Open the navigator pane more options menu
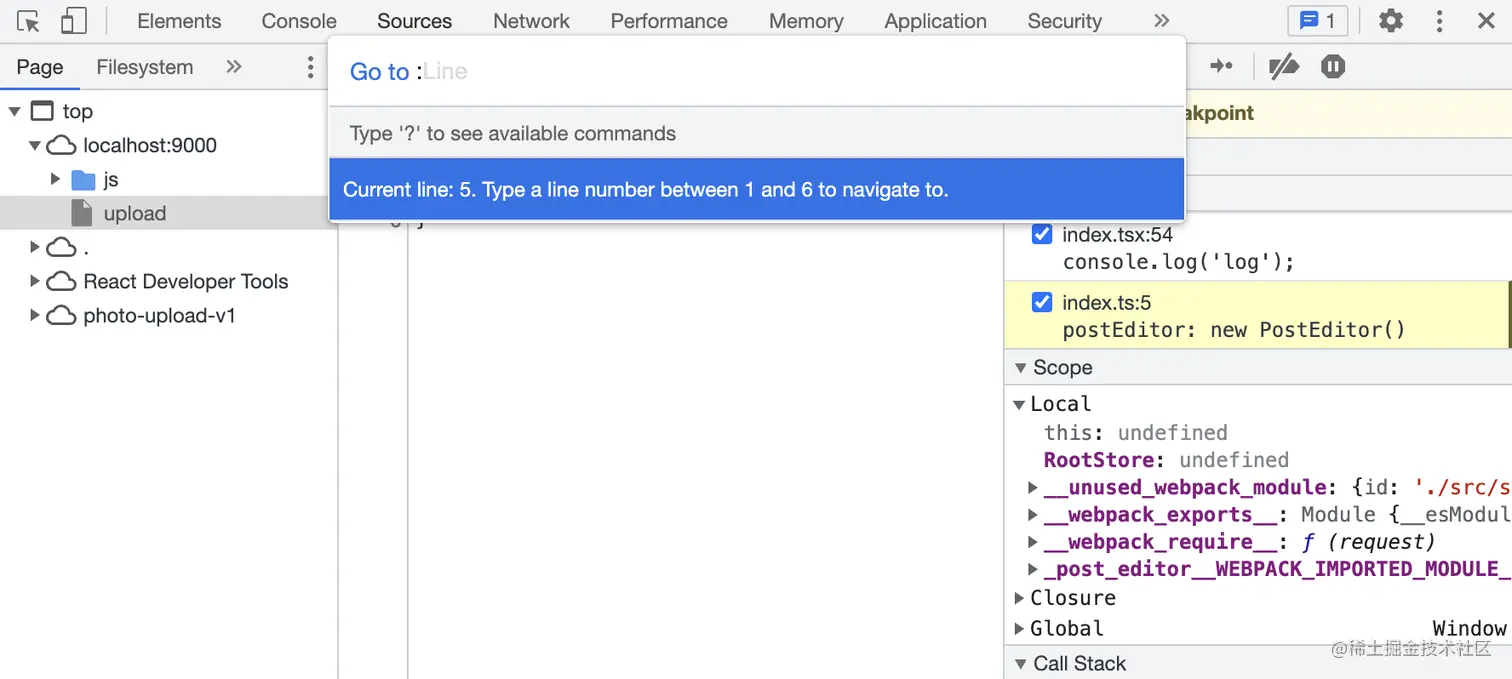The height and width of the screenshot is (679, 1512). pos(310,67)
